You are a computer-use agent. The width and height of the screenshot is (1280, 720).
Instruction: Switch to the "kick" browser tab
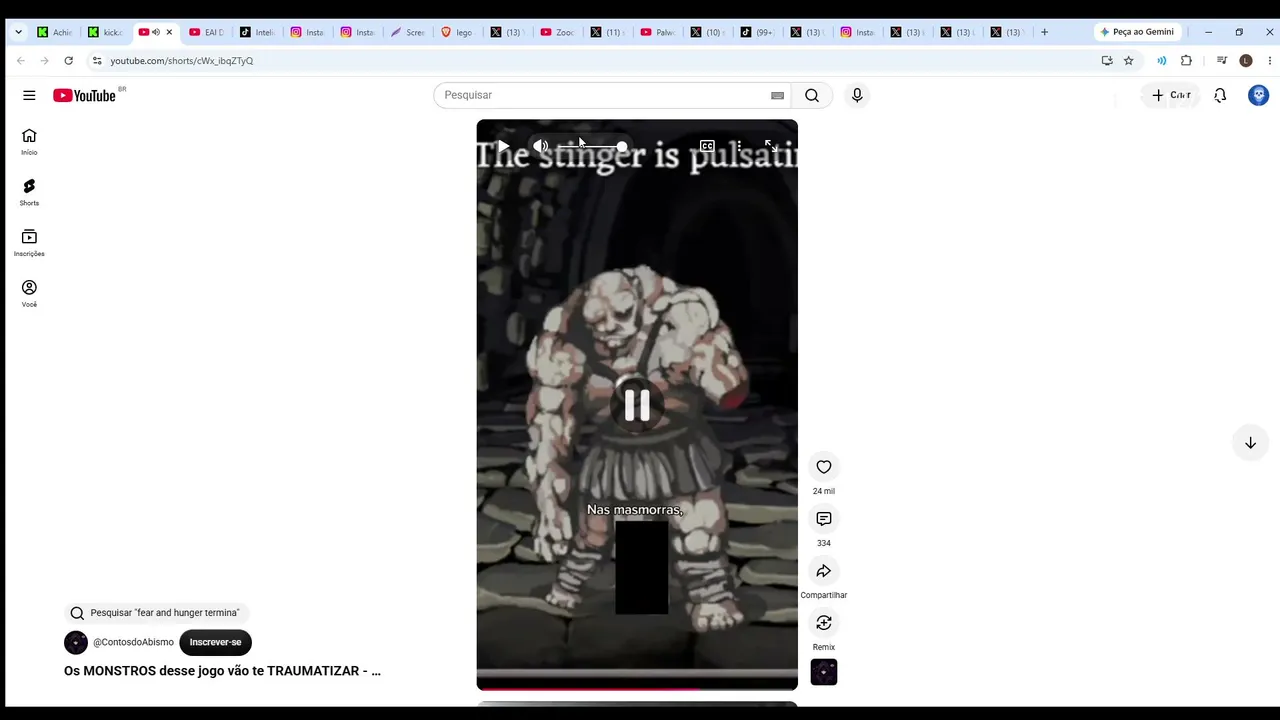(x=105, y=32)
